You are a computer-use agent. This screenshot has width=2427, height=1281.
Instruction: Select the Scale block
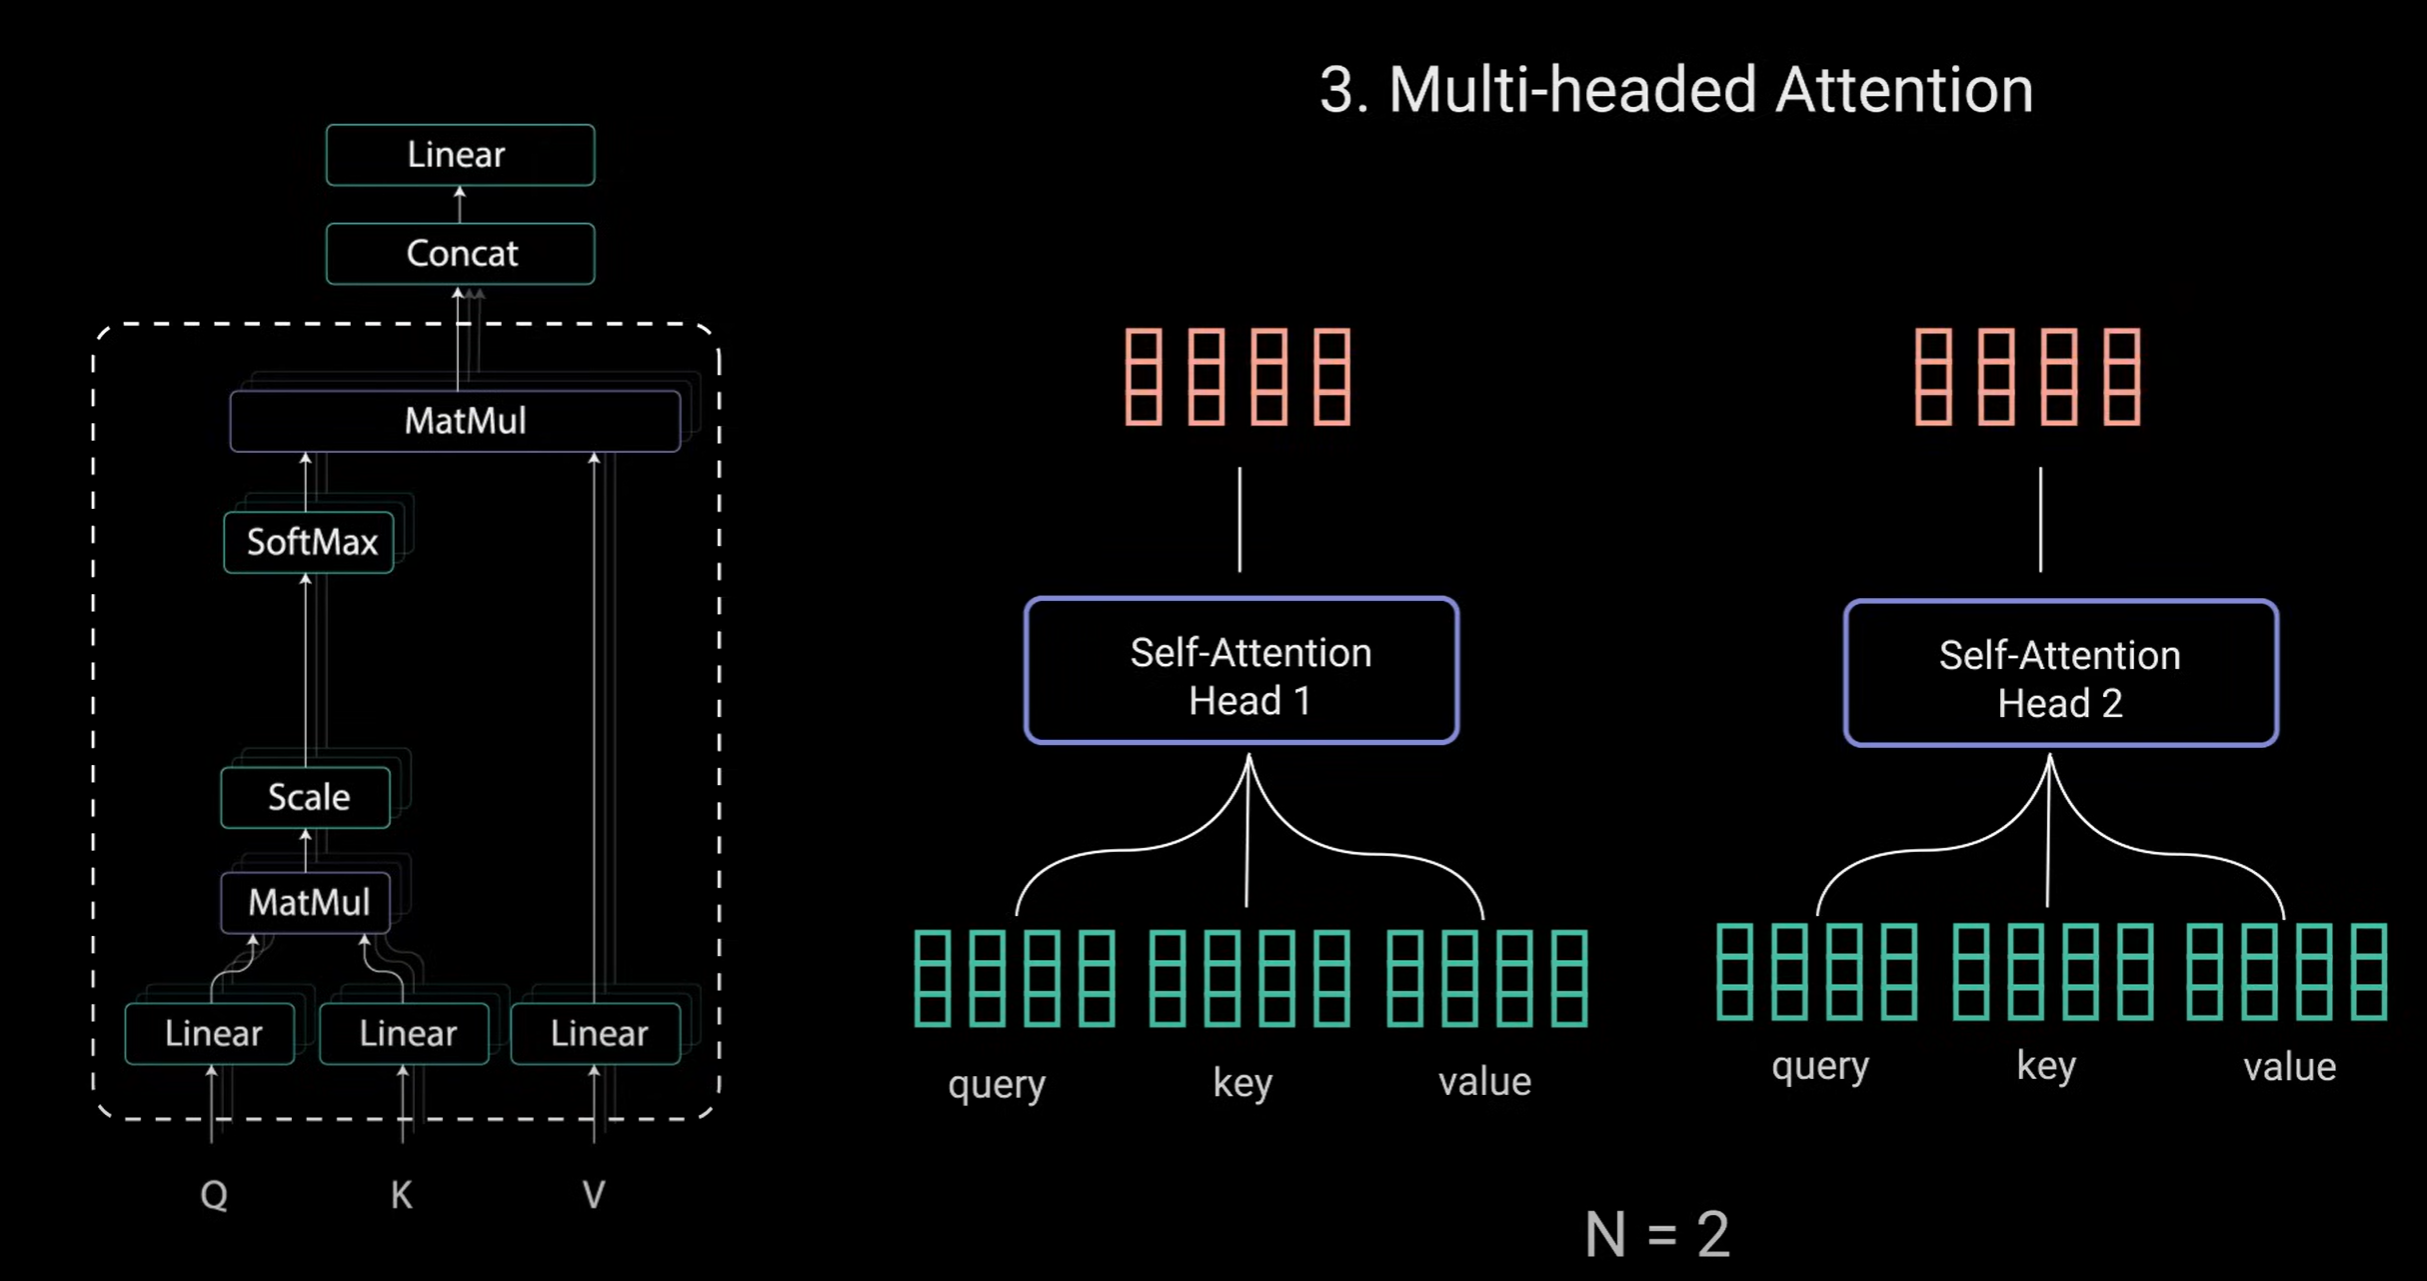click(x=306, y=797)
